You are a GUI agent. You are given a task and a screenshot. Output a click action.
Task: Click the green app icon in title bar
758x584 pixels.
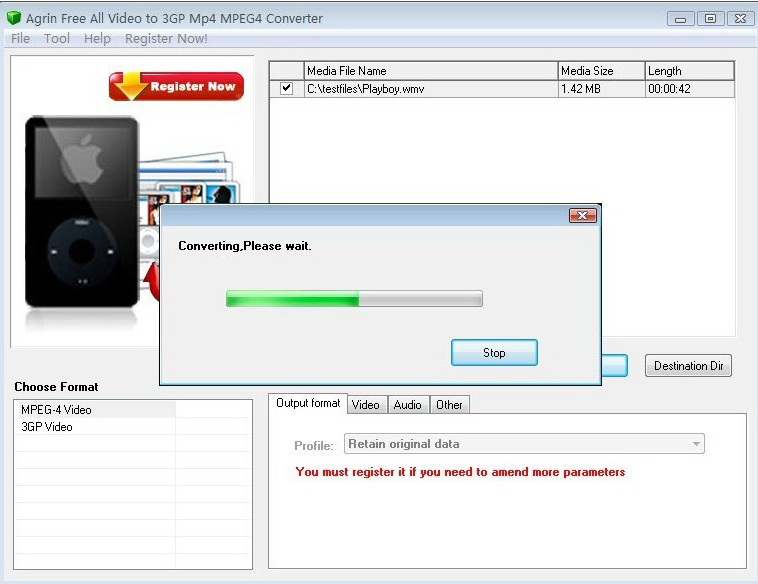click(14, 18)
